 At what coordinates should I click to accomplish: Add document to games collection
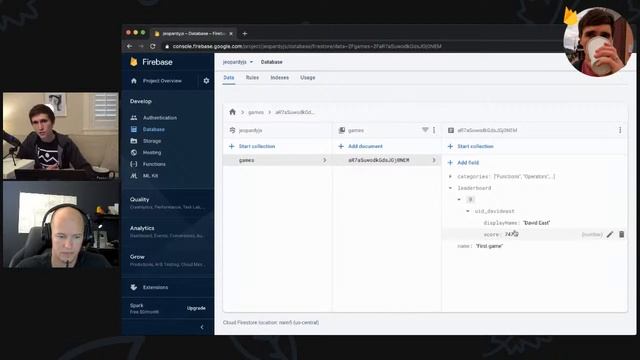click(360, 146)
